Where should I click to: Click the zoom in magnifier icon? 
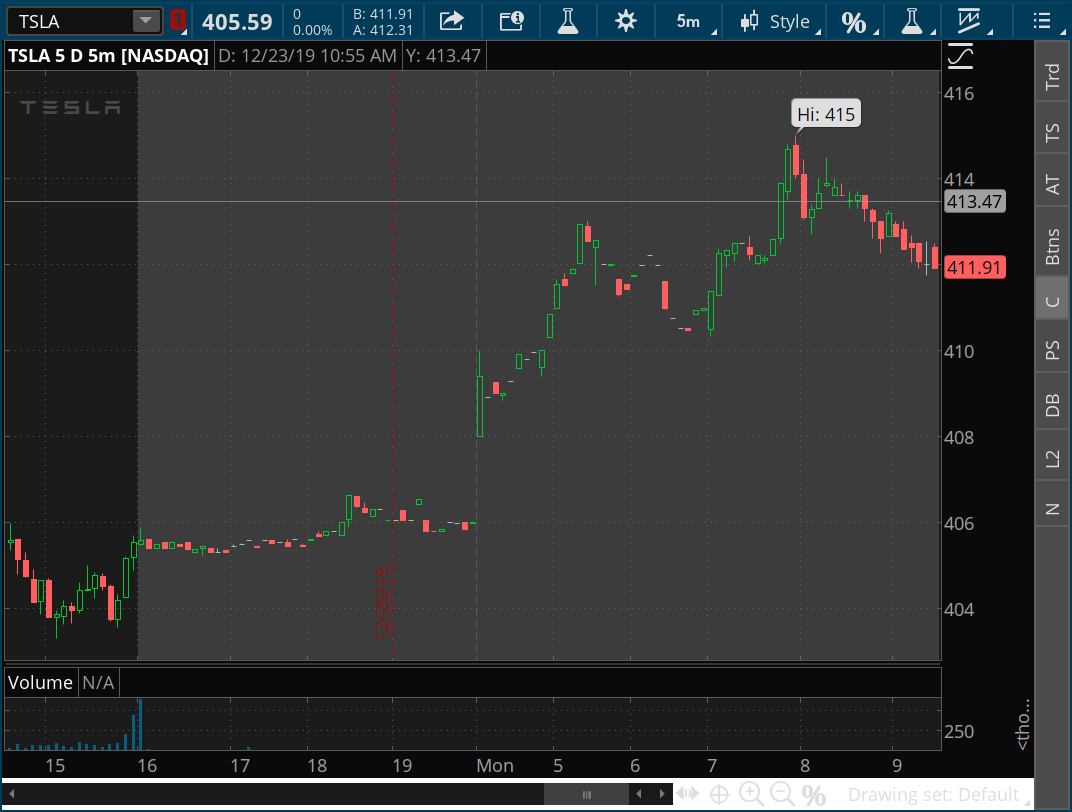point(751,794)
